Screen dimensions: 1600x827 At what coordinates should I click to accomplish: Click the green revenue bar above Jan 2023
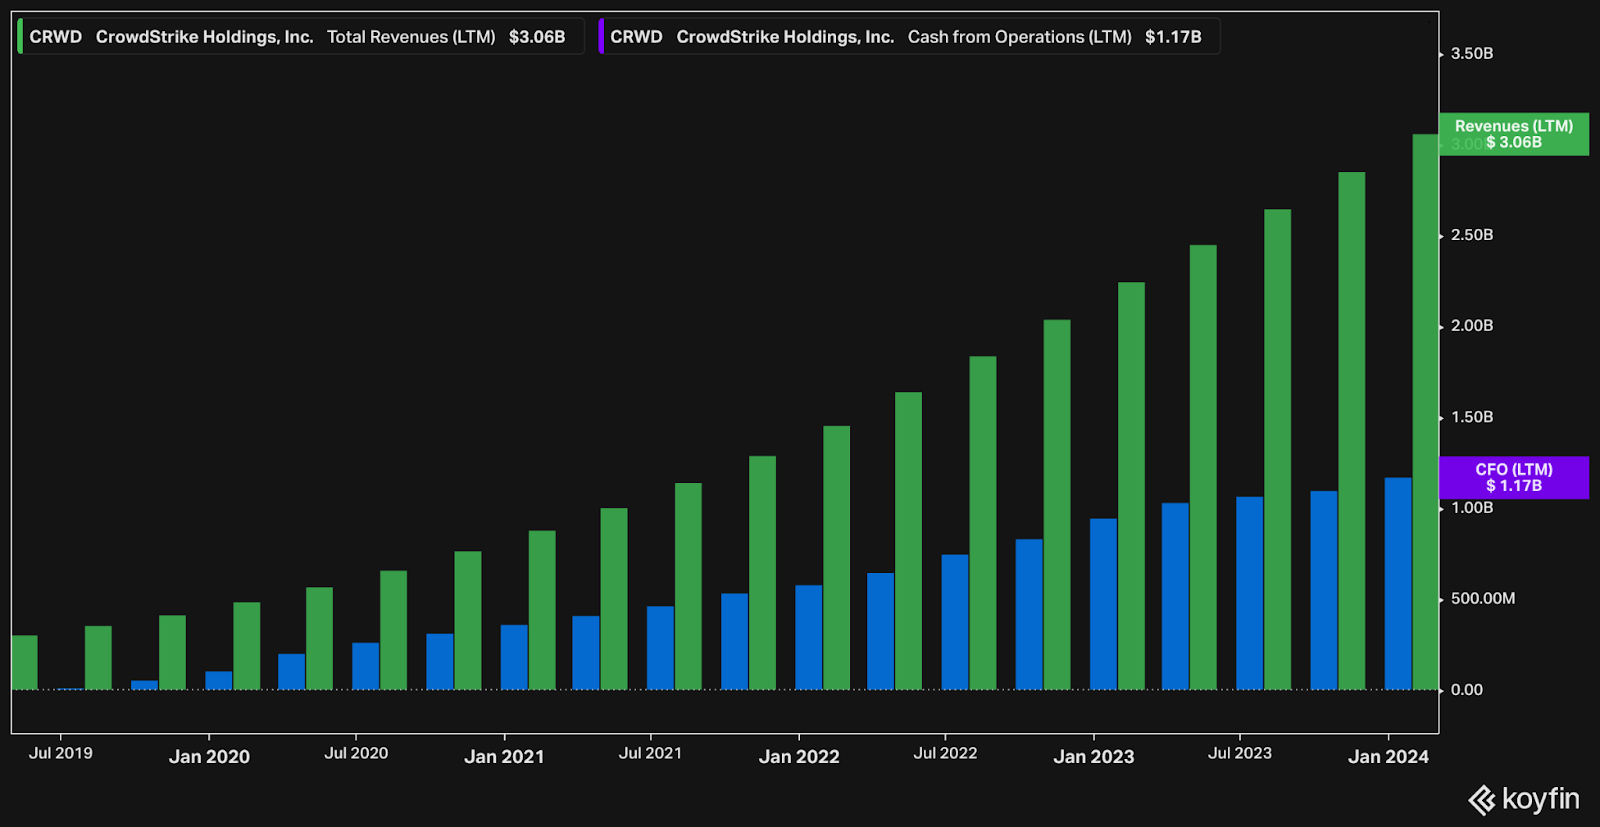click(x=1131, y=486)
